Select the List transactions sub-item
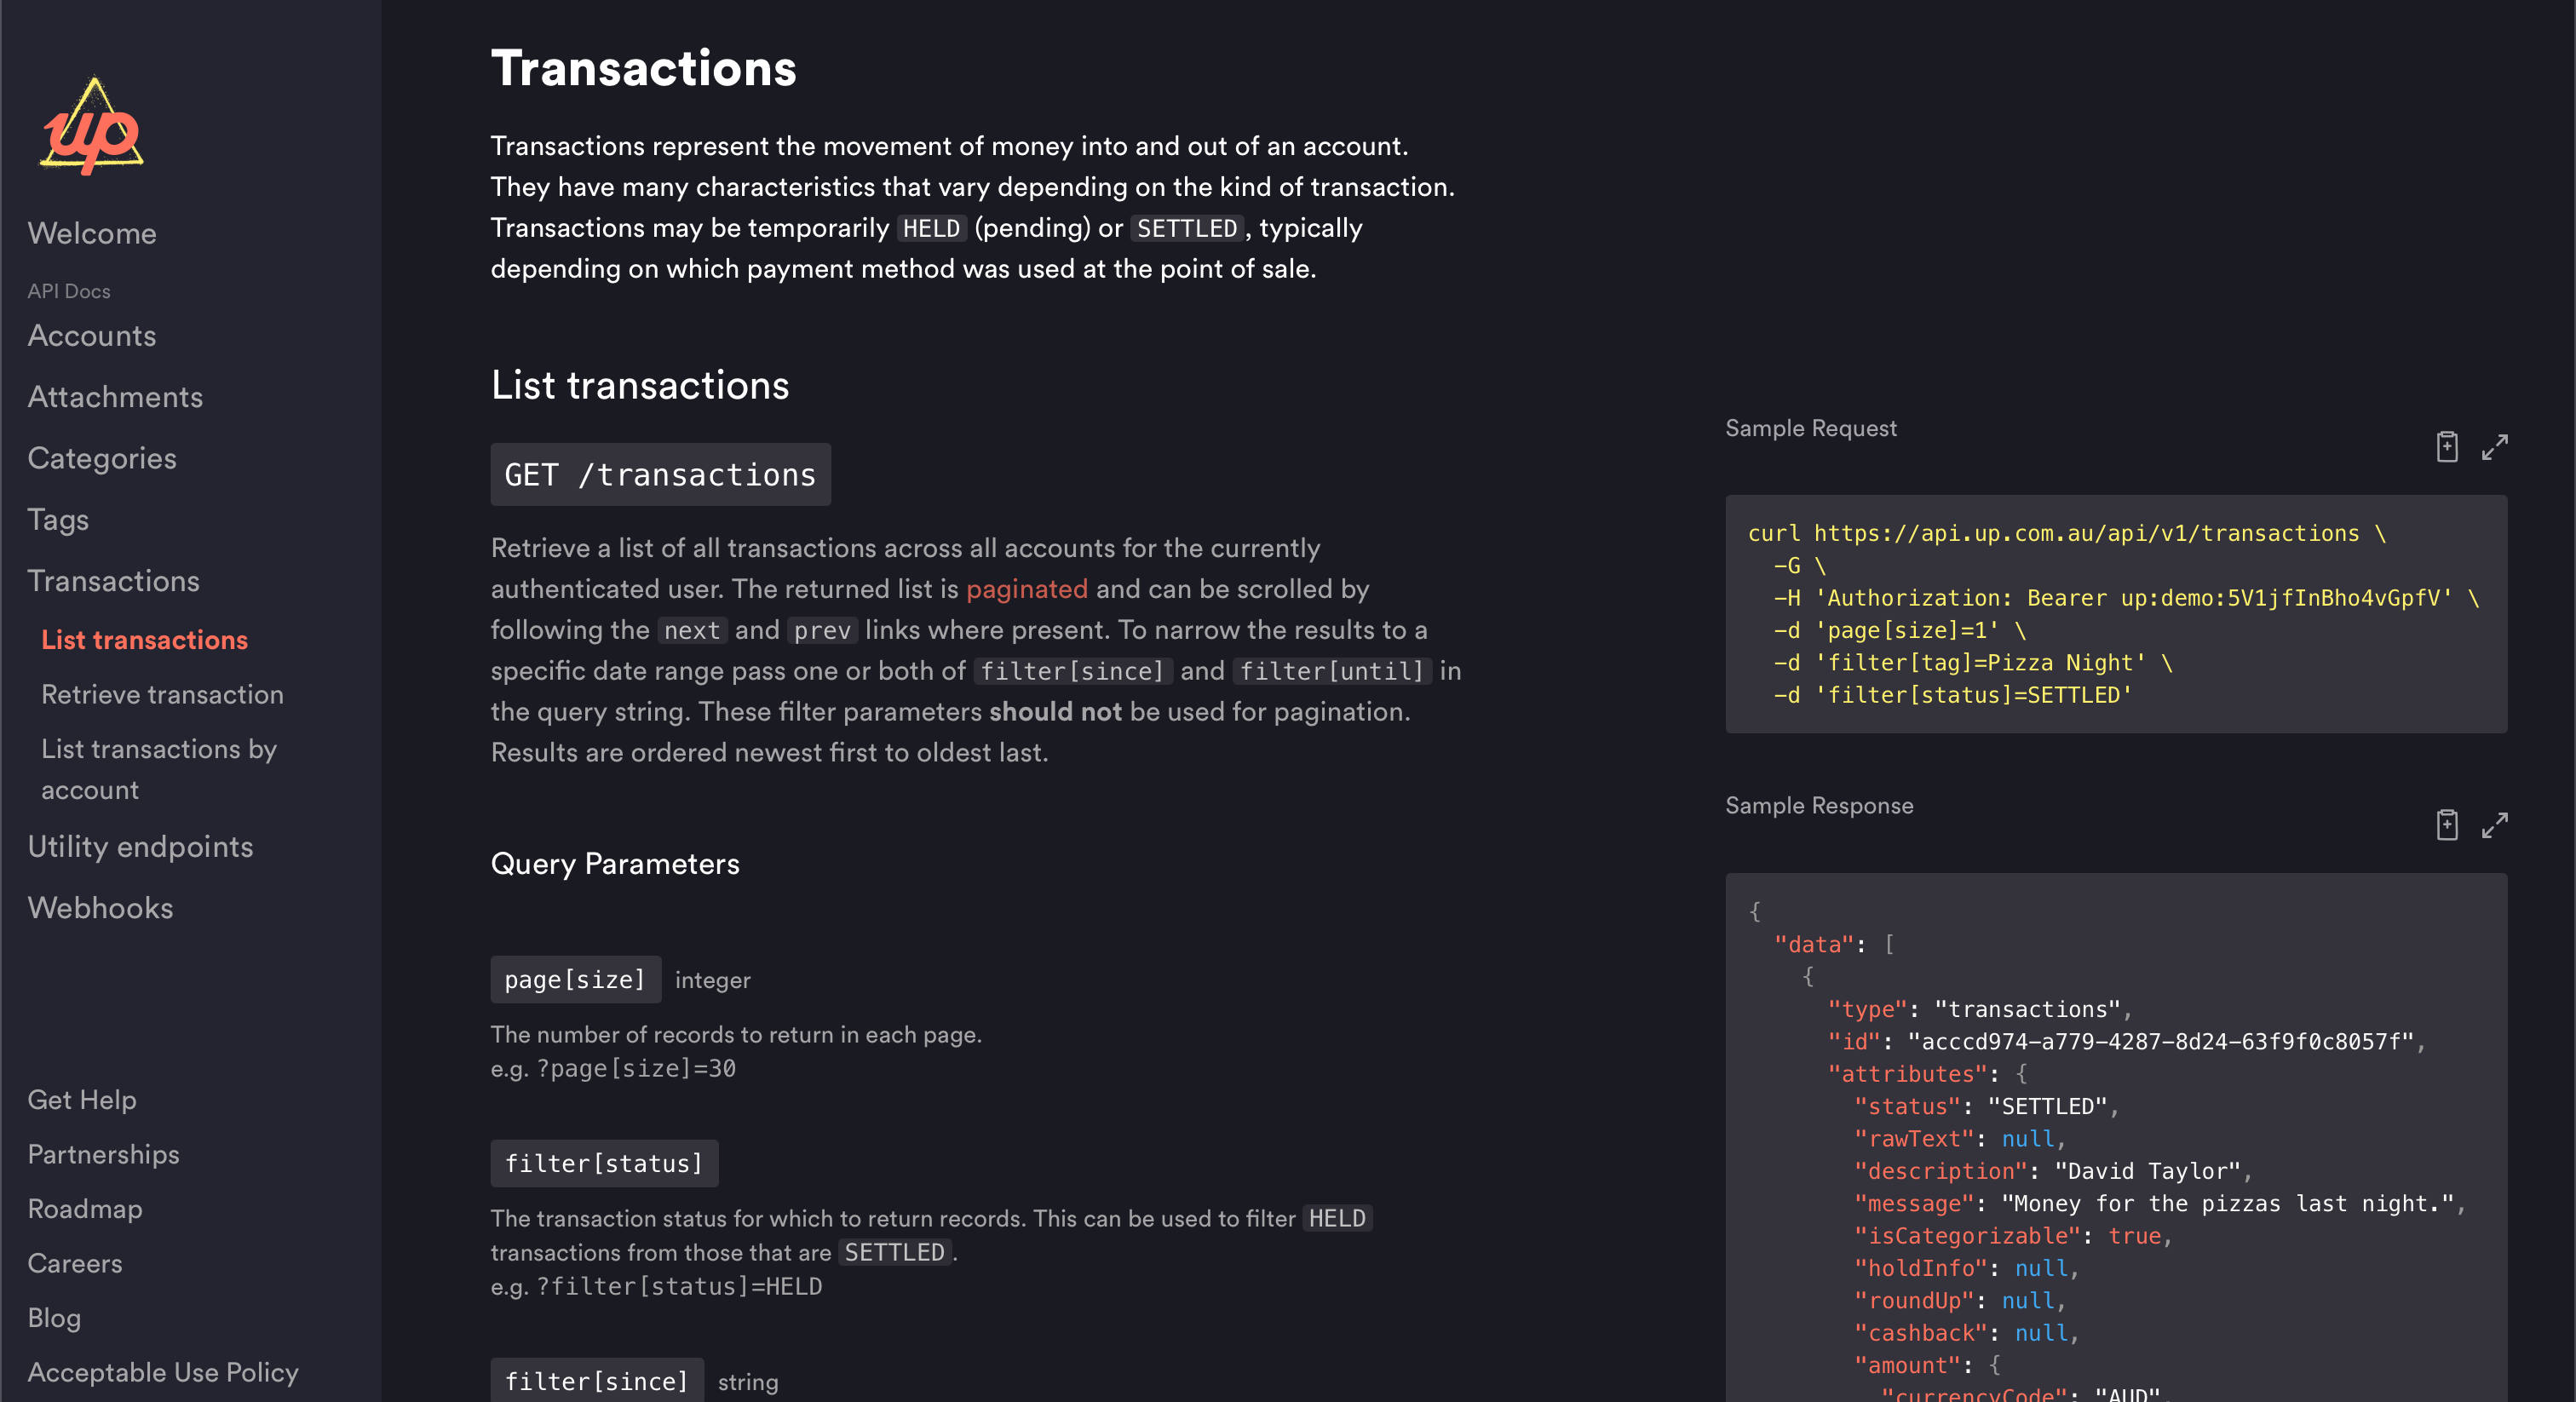The height and width of the screenshot is (1402, 2576). 144,639
